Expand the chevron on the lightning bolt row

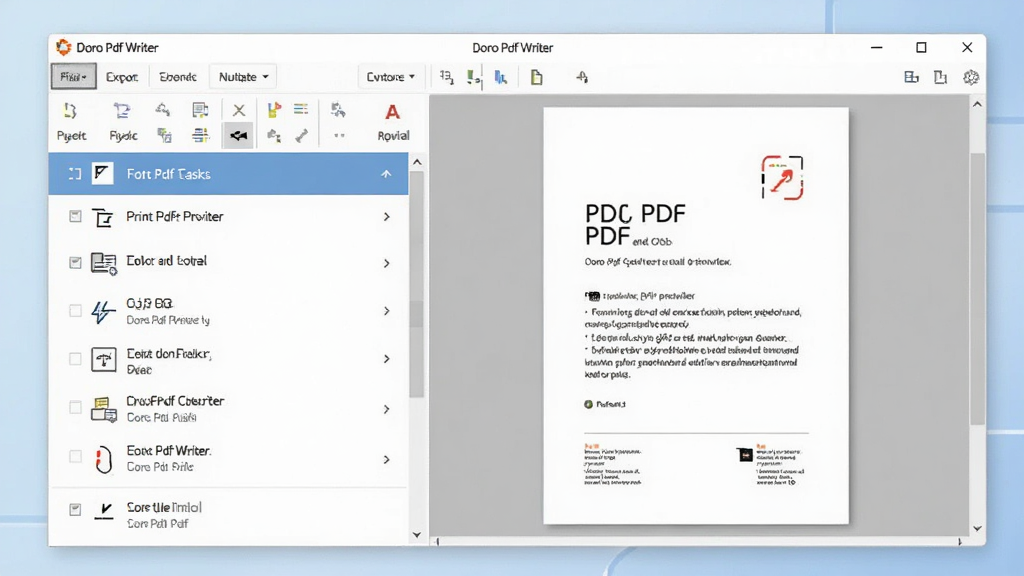pyautogui.click(x=387, y=311)
